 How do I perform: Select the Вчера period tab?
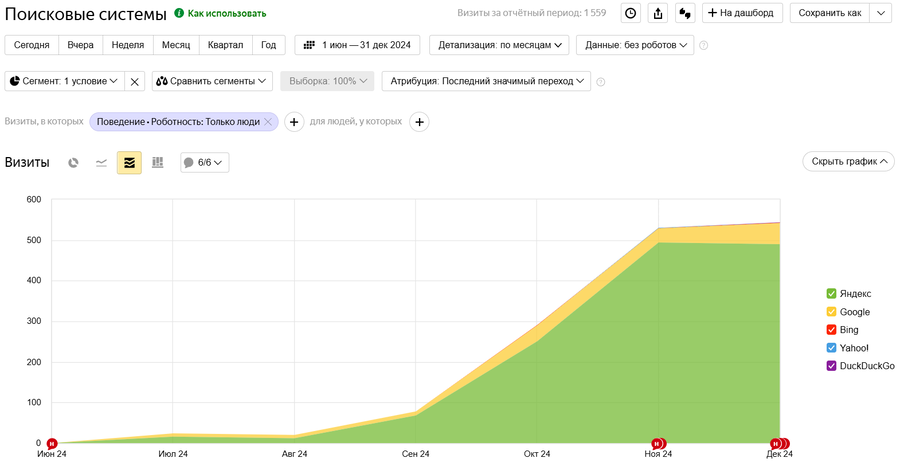80,45
